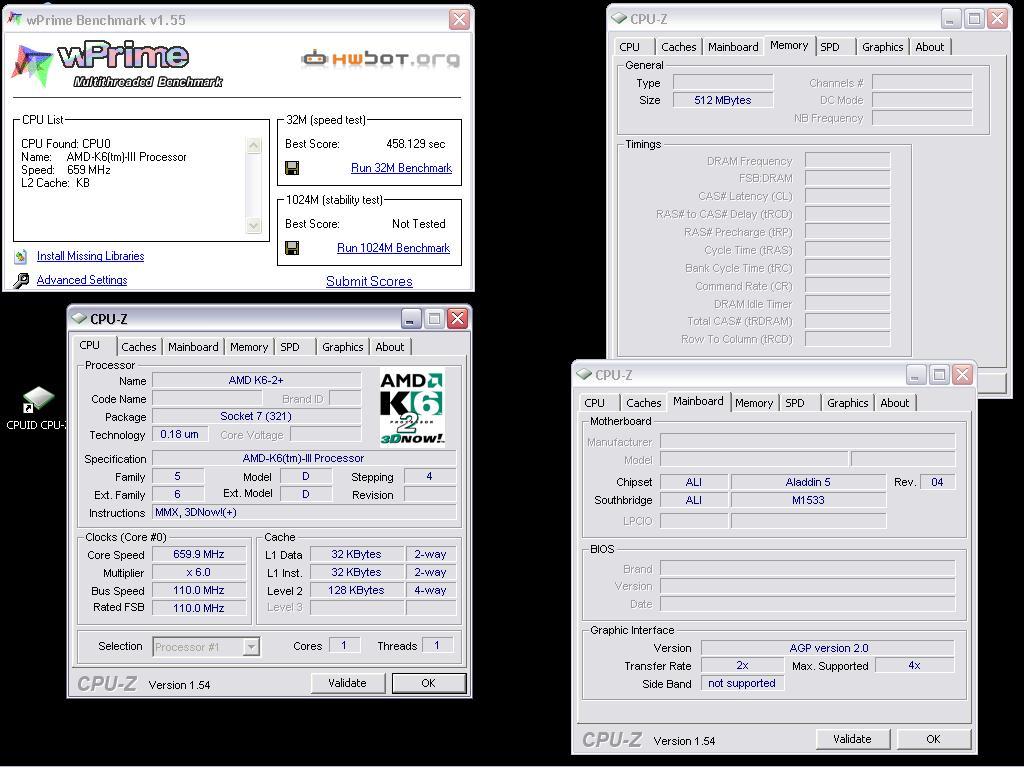Image resolution: width=1024 pixels, height=768 pixels.
Task: Click the Multiplier x 6.0 value
Action: [199, 572]
